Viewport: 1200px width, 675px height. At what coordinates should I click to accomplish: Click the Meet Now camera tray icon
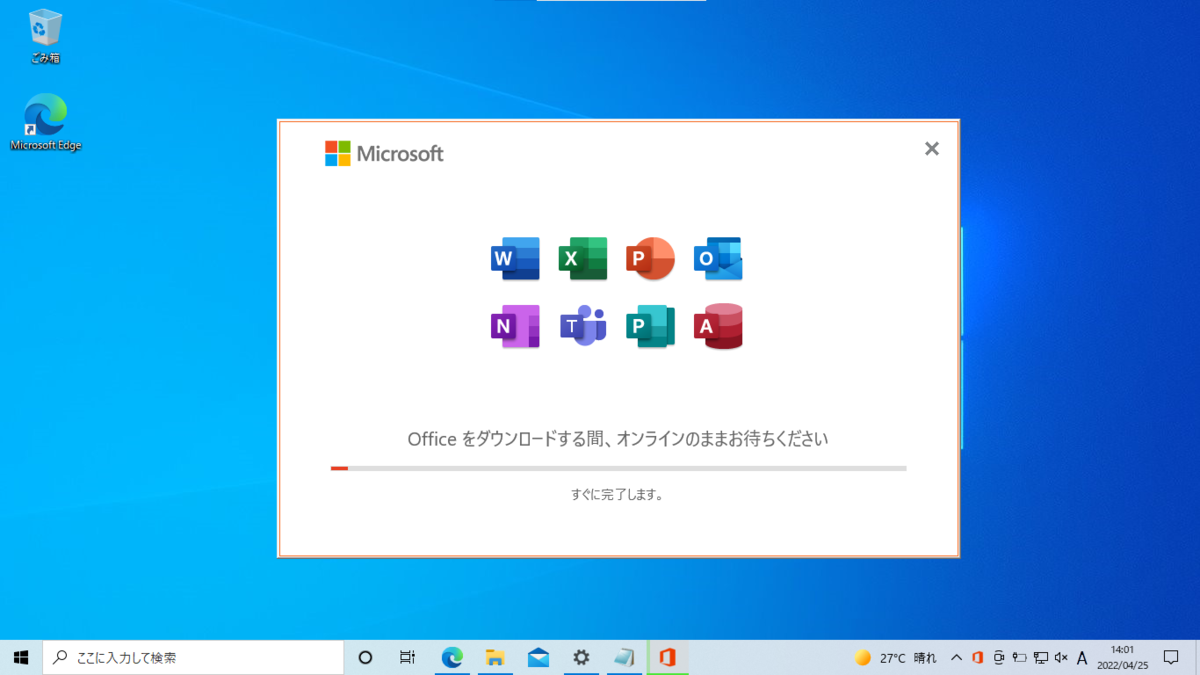click(x=998, y=657)
